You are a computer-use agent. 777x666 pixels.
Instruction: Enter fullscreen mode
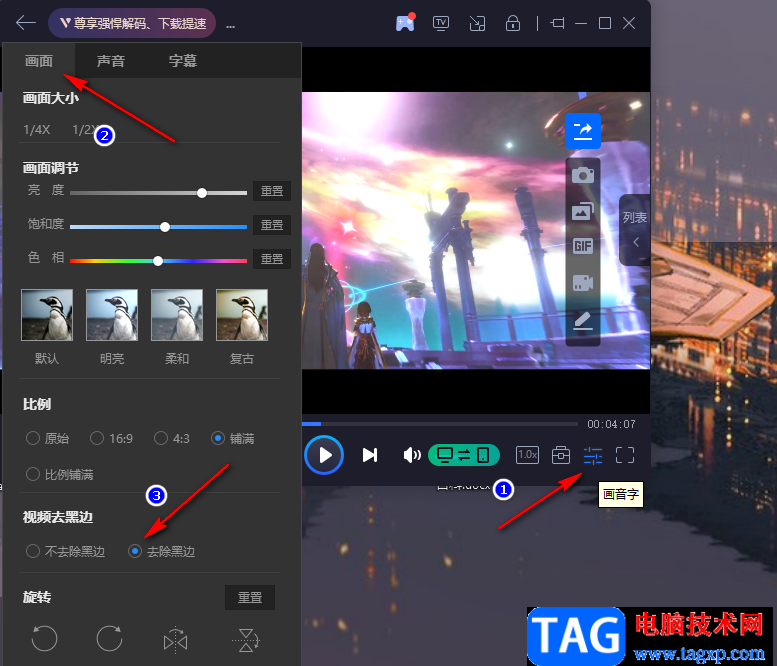(x=625, y=455)
